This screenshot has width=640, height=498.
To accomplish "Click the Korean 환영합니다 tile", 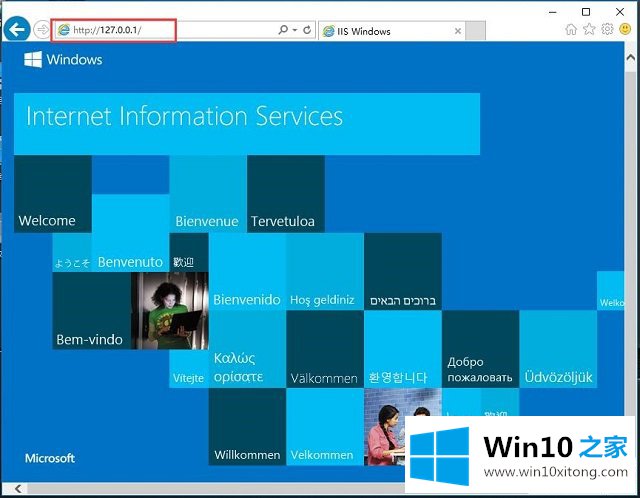I will 403,349.
